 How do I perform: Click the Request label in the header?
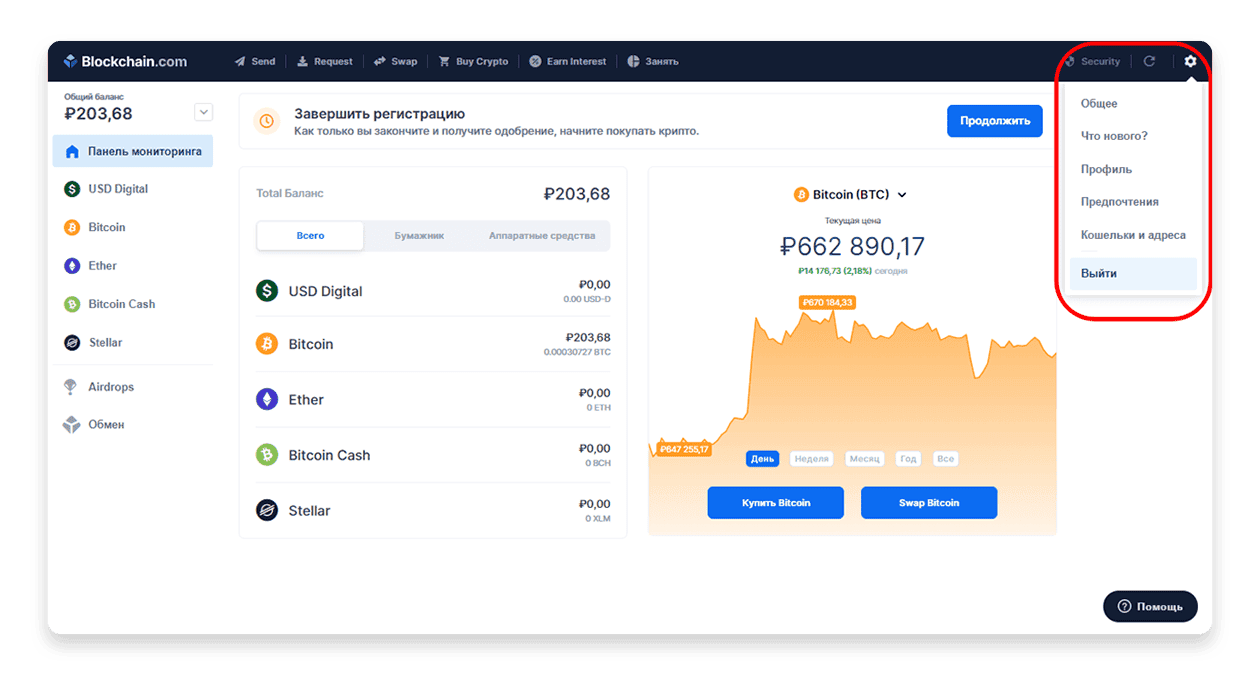tap(333, 62)
